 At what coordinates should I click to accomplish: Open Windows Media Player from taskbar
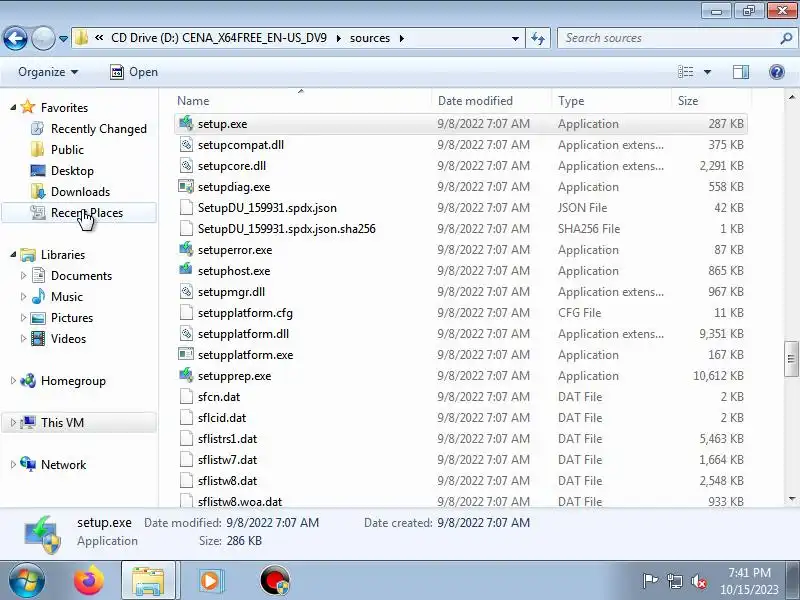(210, 581)
